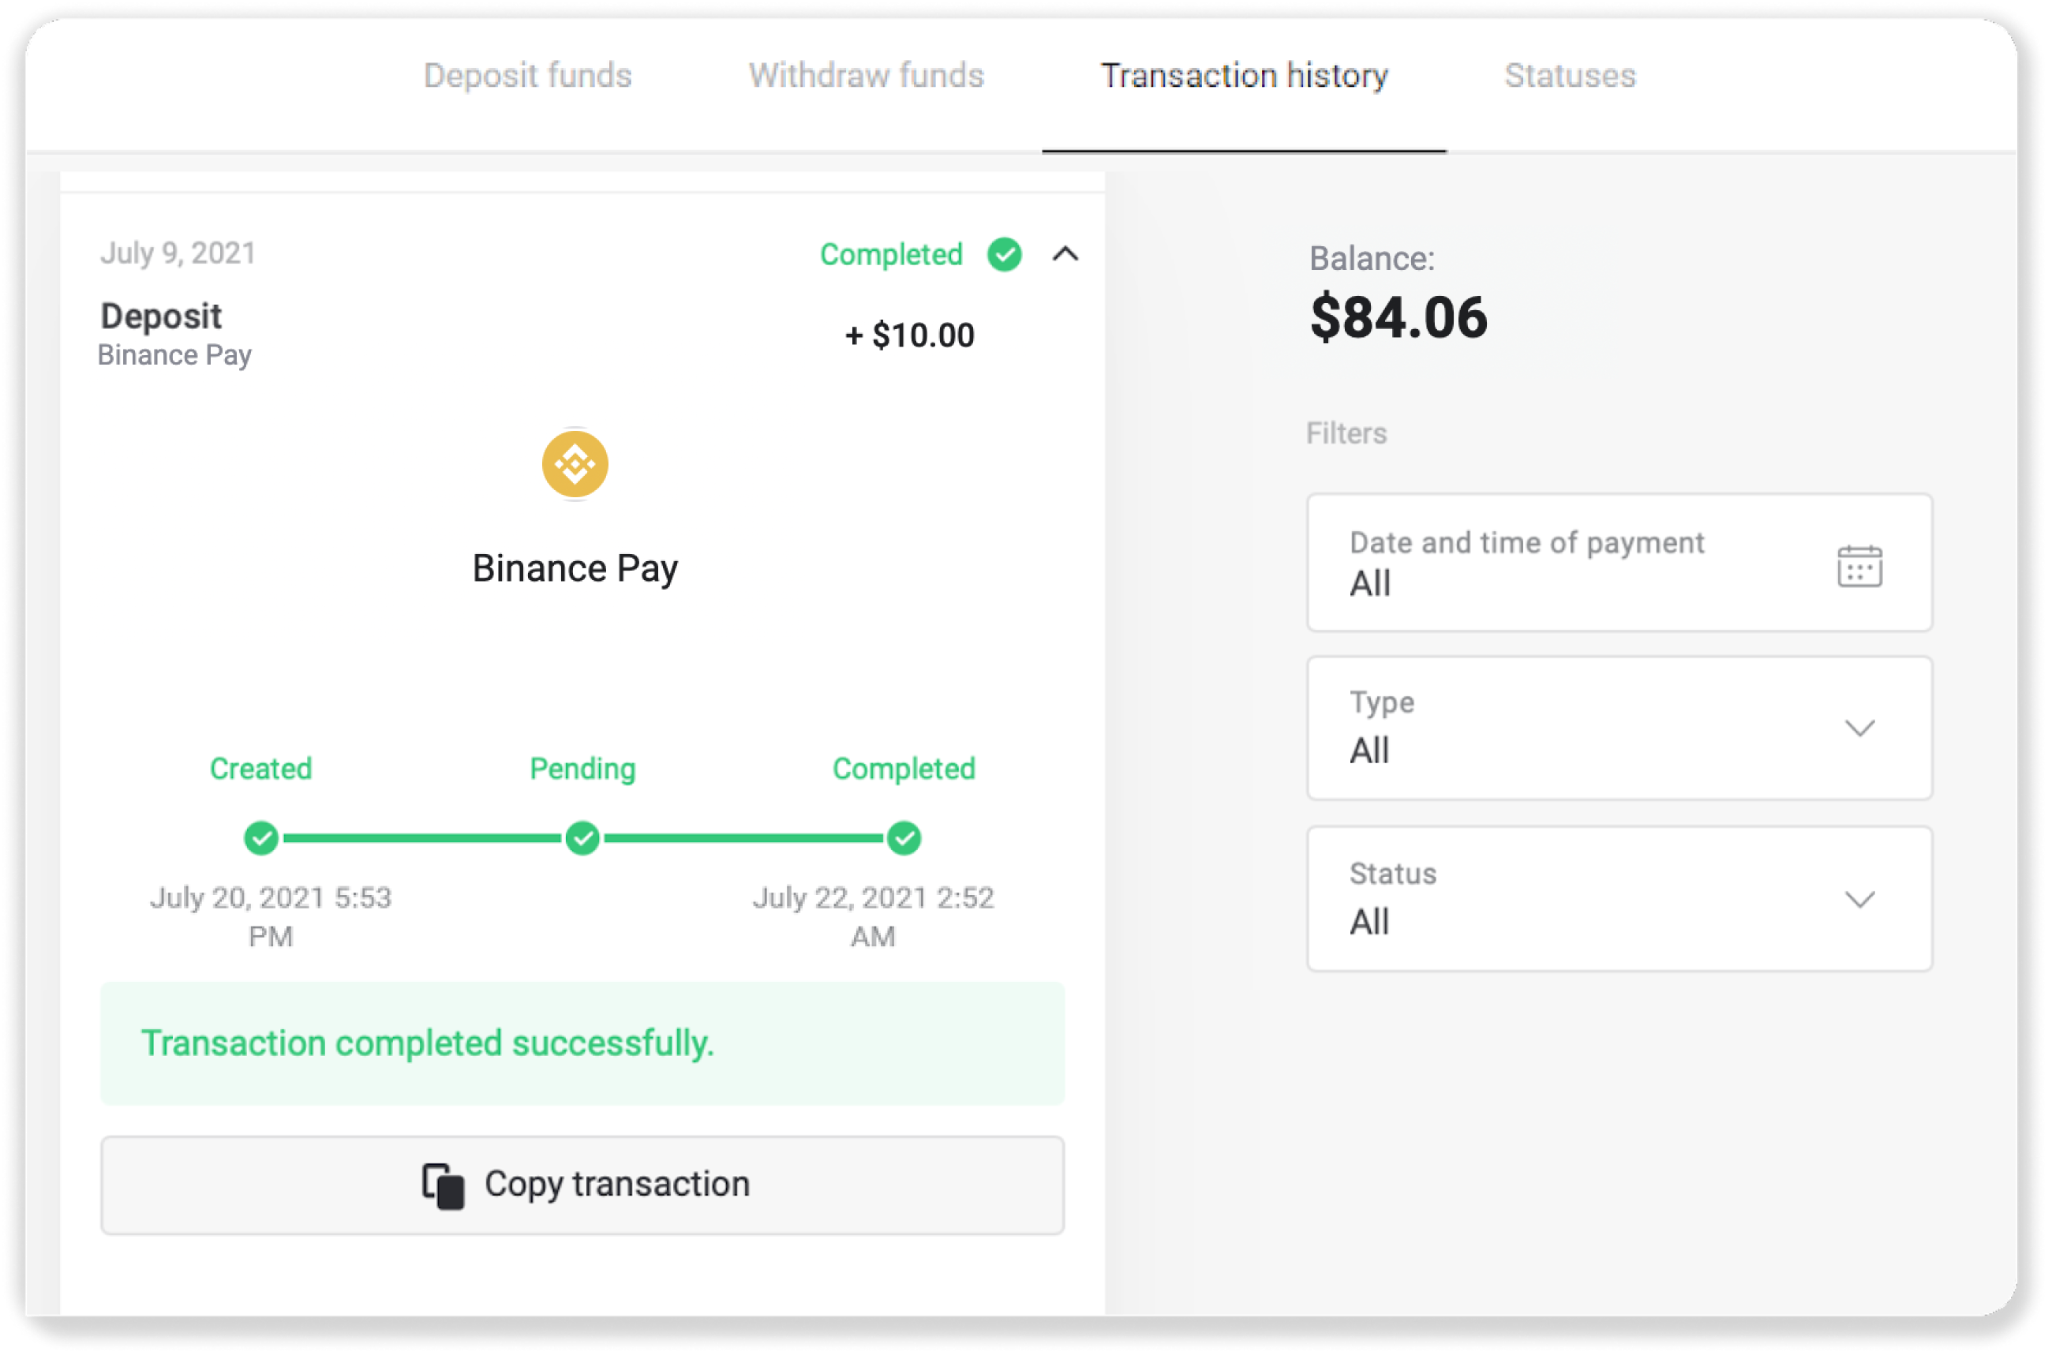Click the green Completed status label
Viewport: 2048px width, 1354px height.
[890, 254]
